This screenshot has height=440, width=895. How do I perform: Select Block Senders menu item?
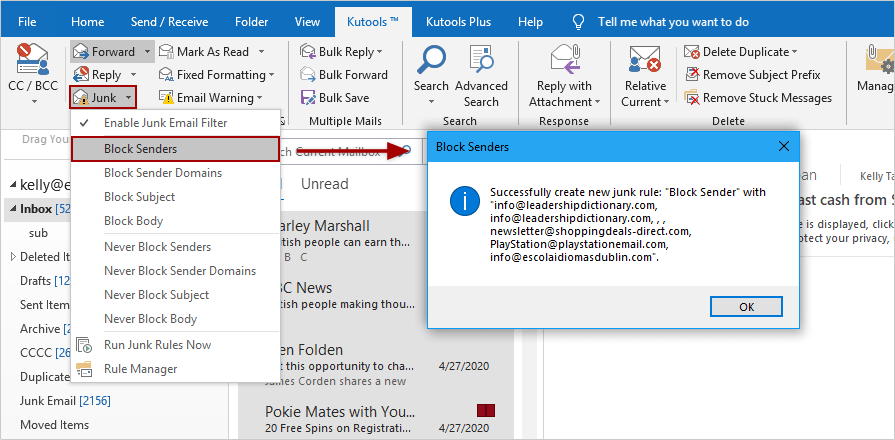(x=175, y=149)
